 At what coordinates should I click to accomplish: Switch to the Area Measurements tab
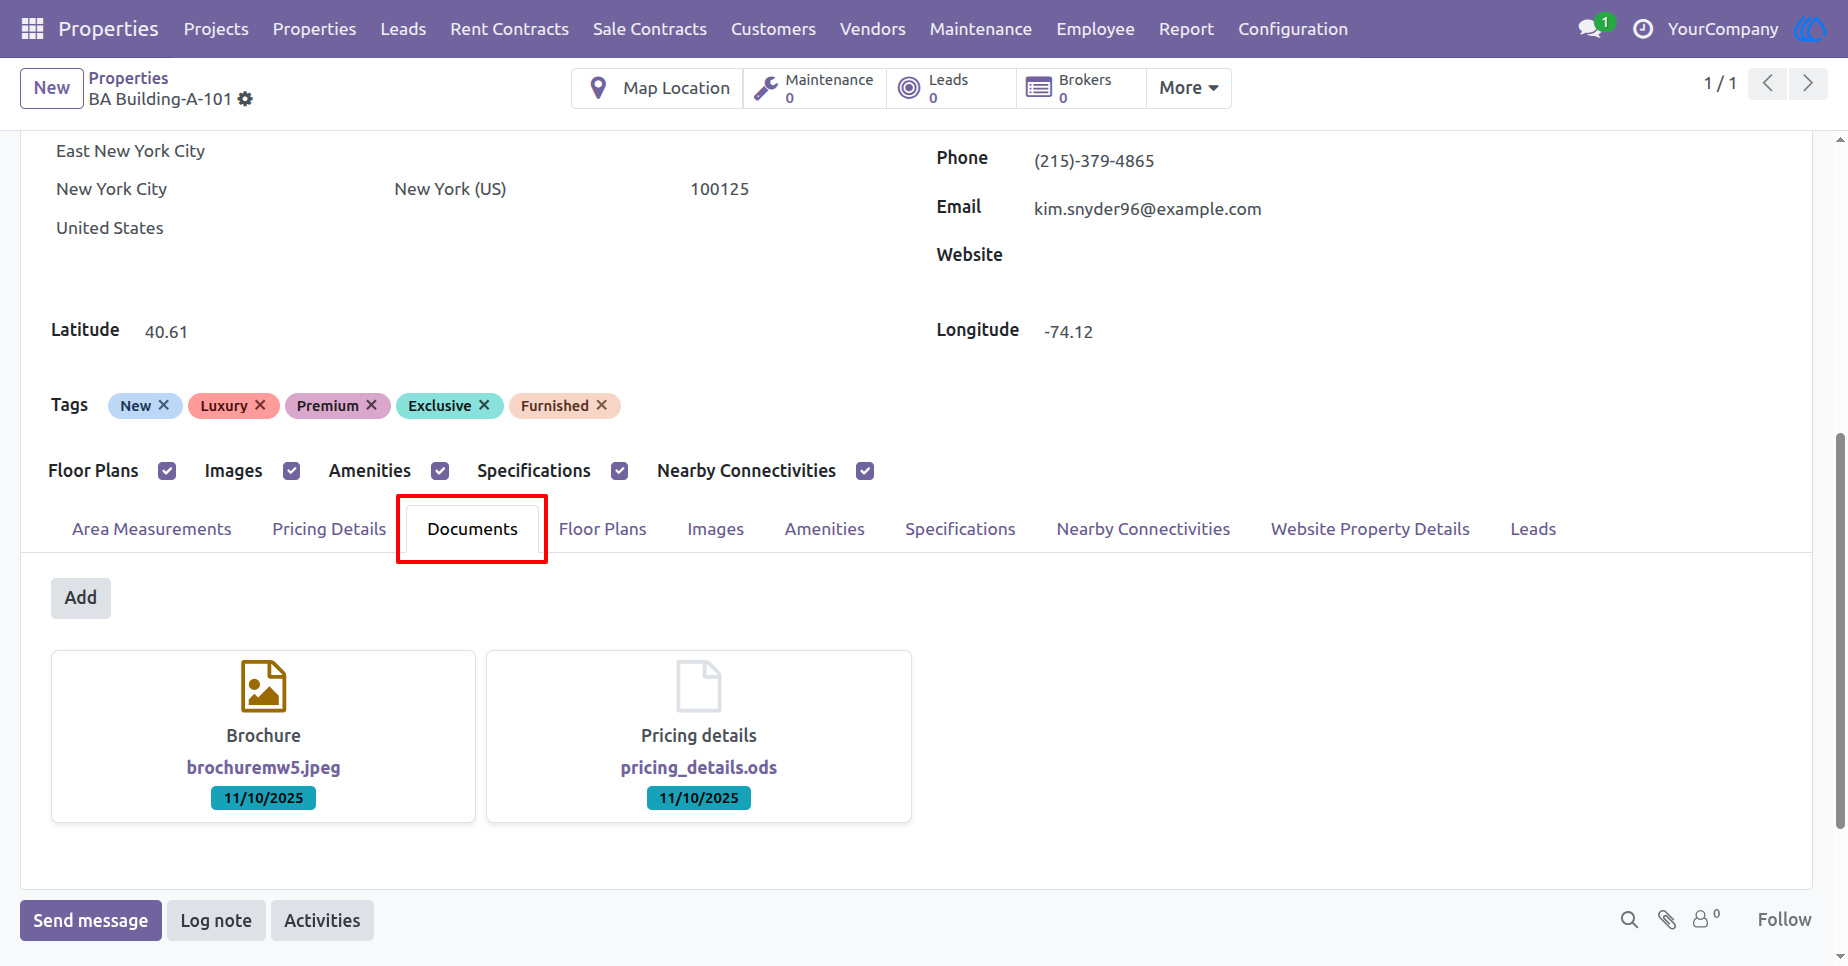point(152,529)
